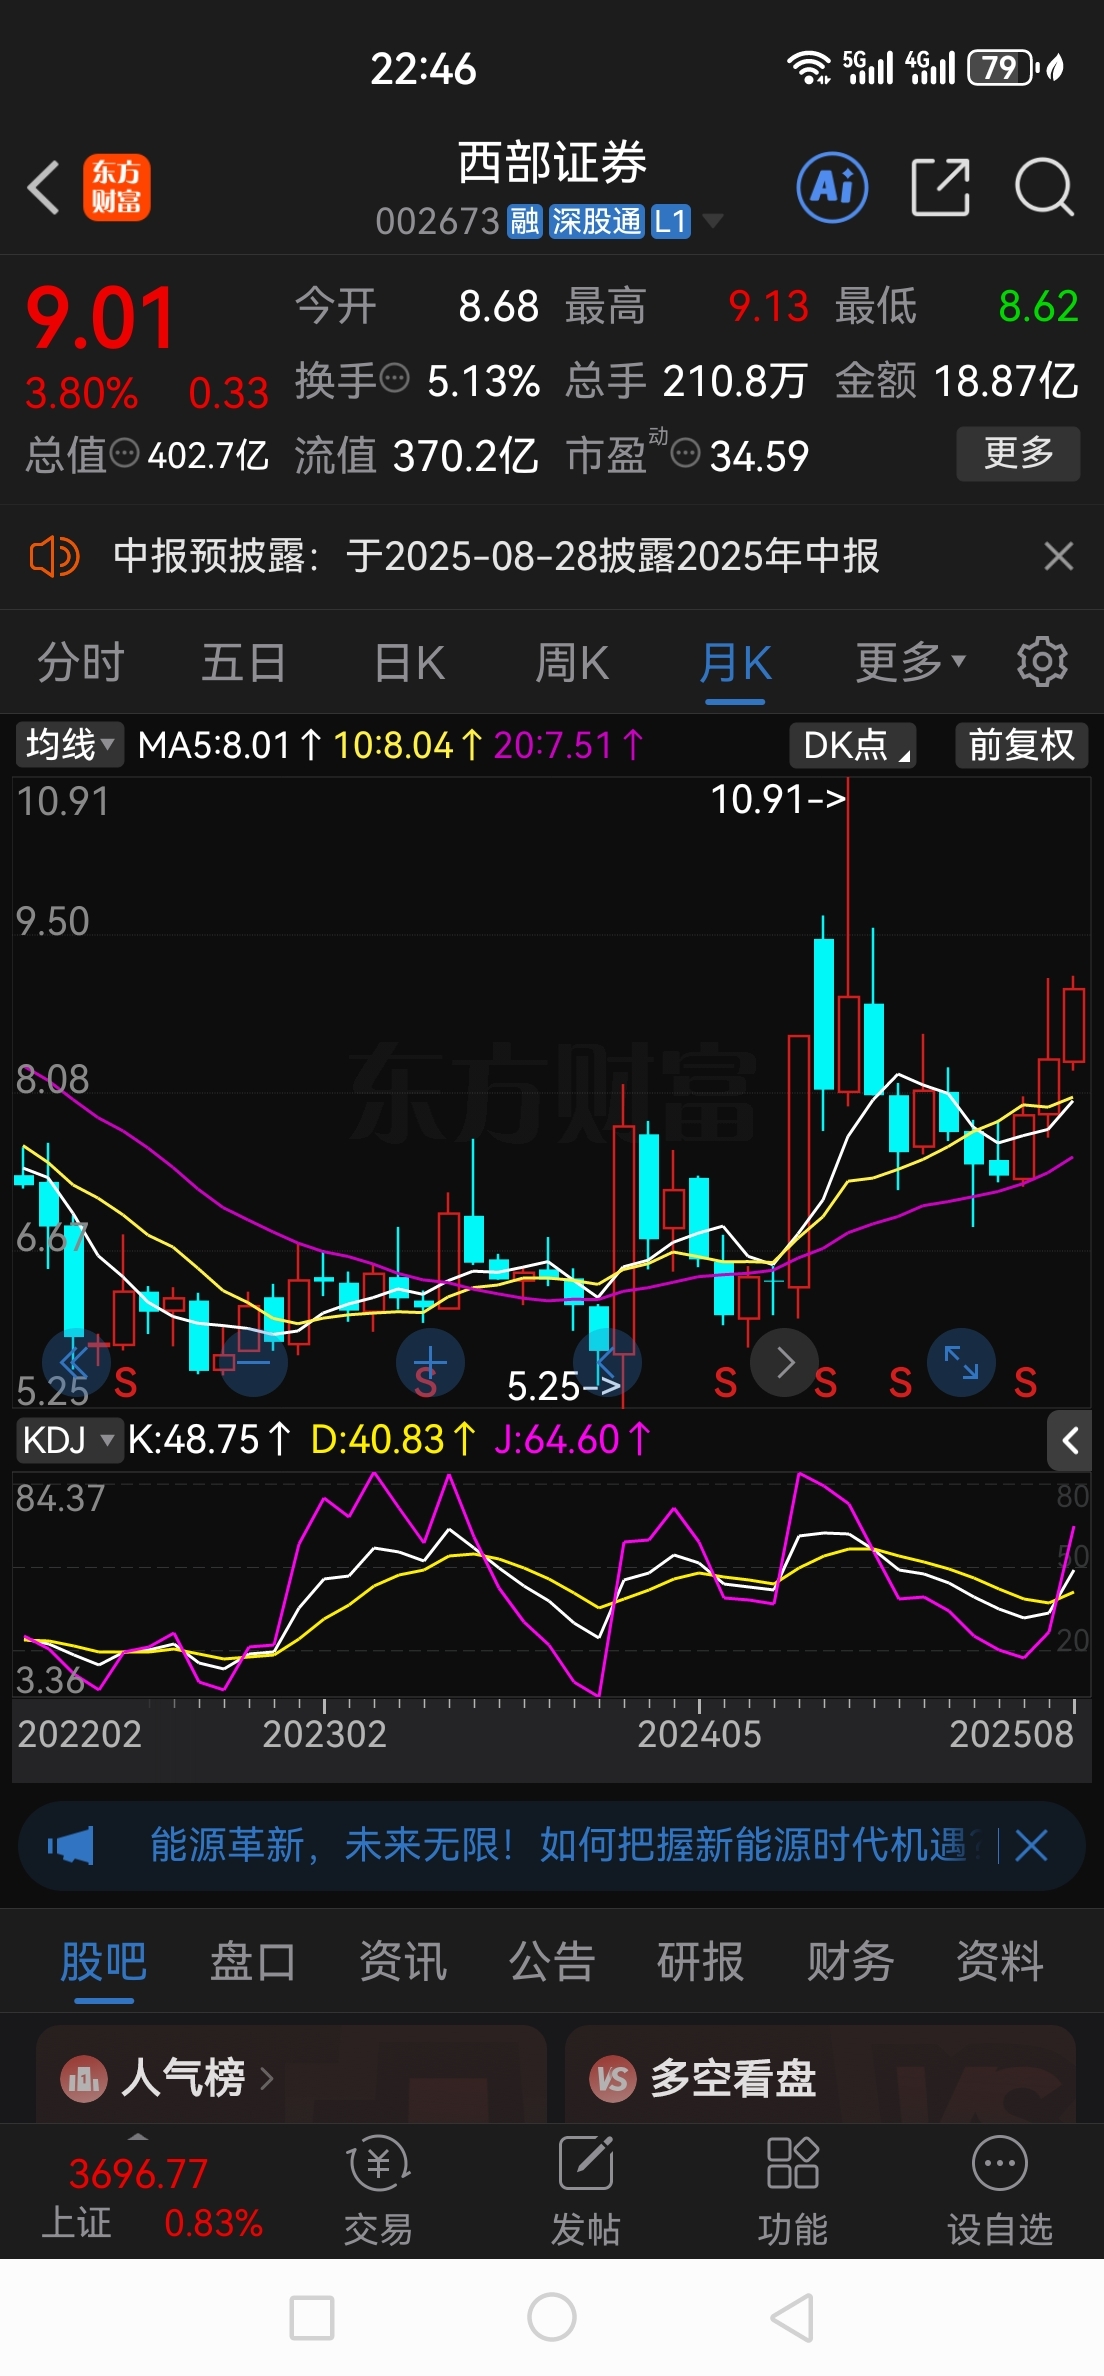Tap the speaker announcement icon
Viewport: 1104px width, 2376px height.
(54, 556)
